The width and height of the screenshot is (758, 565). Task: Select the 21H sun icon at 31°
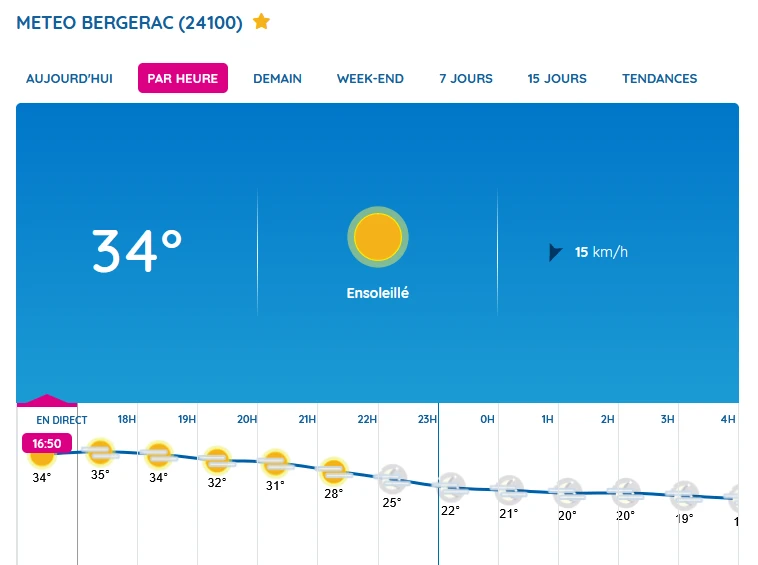coord(275,463)
